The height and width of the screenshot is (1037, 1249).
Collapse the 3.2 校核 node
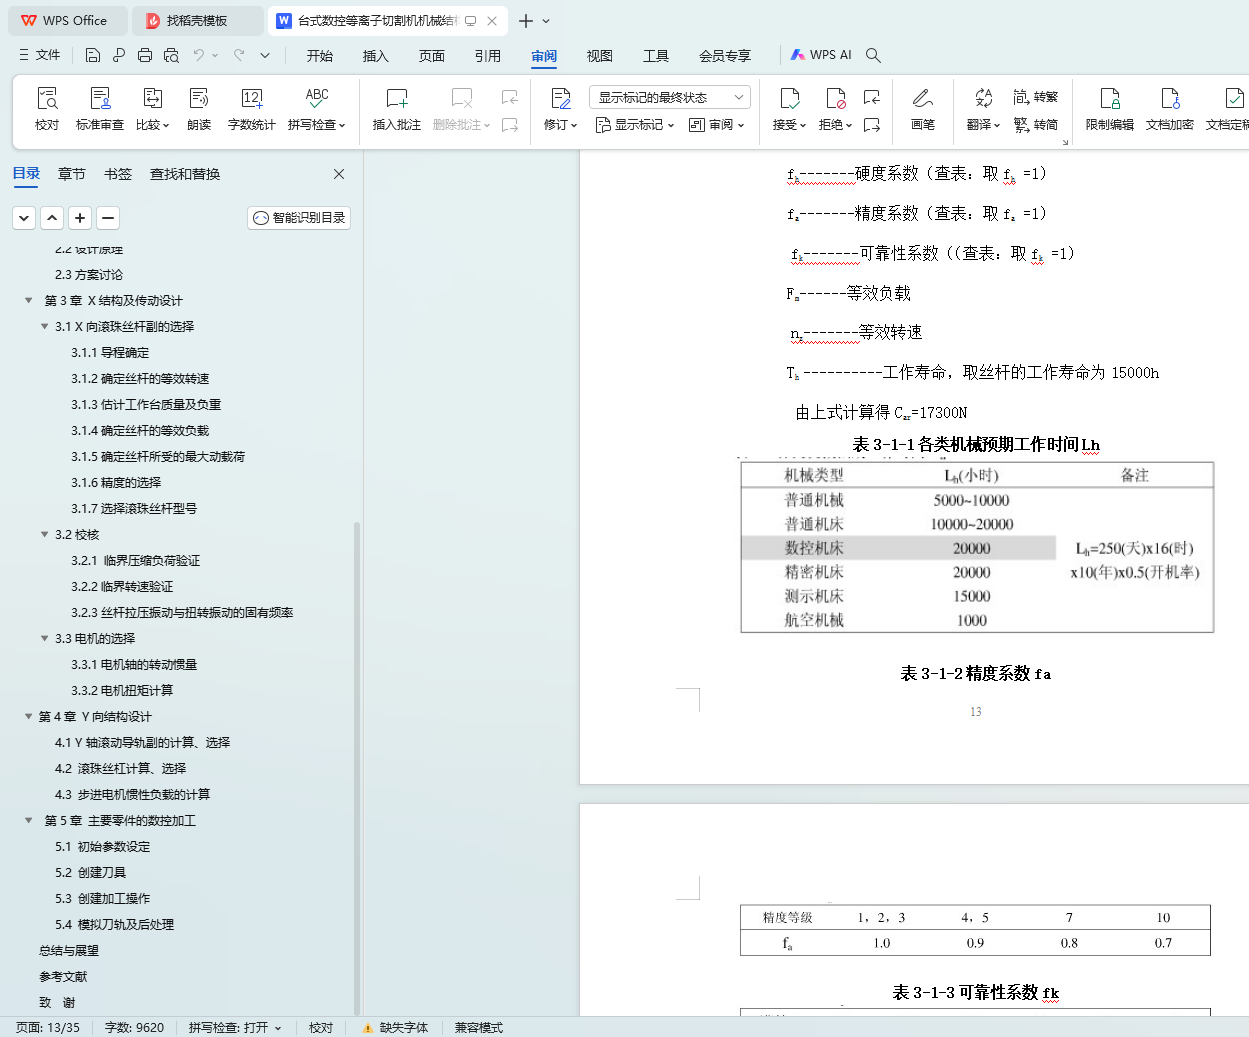click(45, 534)
